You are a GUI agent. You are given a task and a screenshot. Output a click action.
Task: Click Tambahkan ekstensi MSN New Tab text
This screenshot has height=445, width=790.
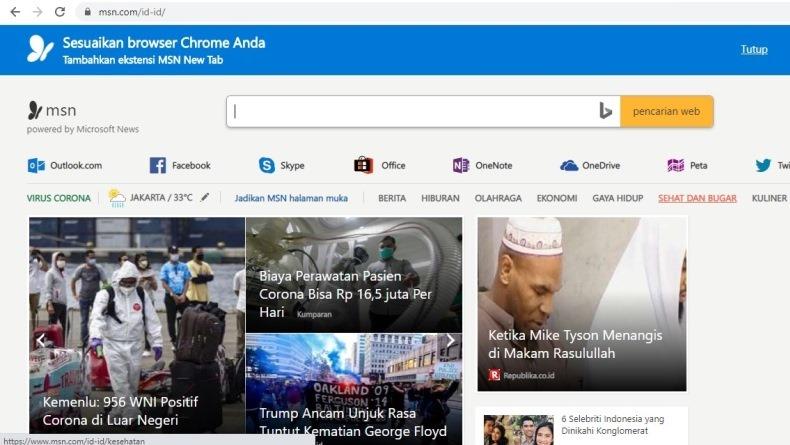[x=143, y=60]
